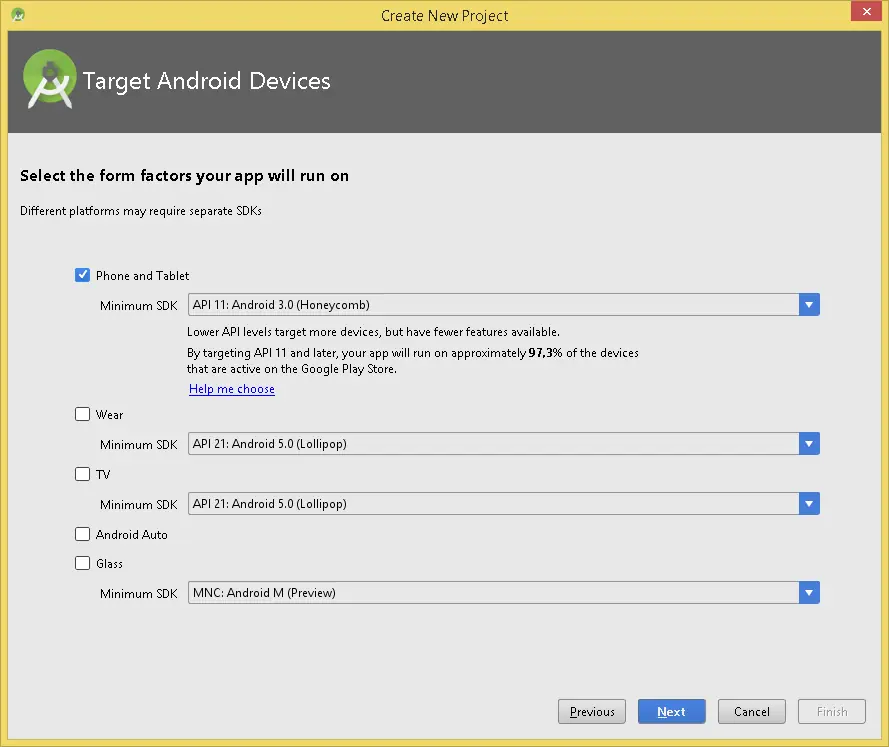
Task: Open Glass Minimum SDK dropdown arrow
Action: (x=809, y=593)
